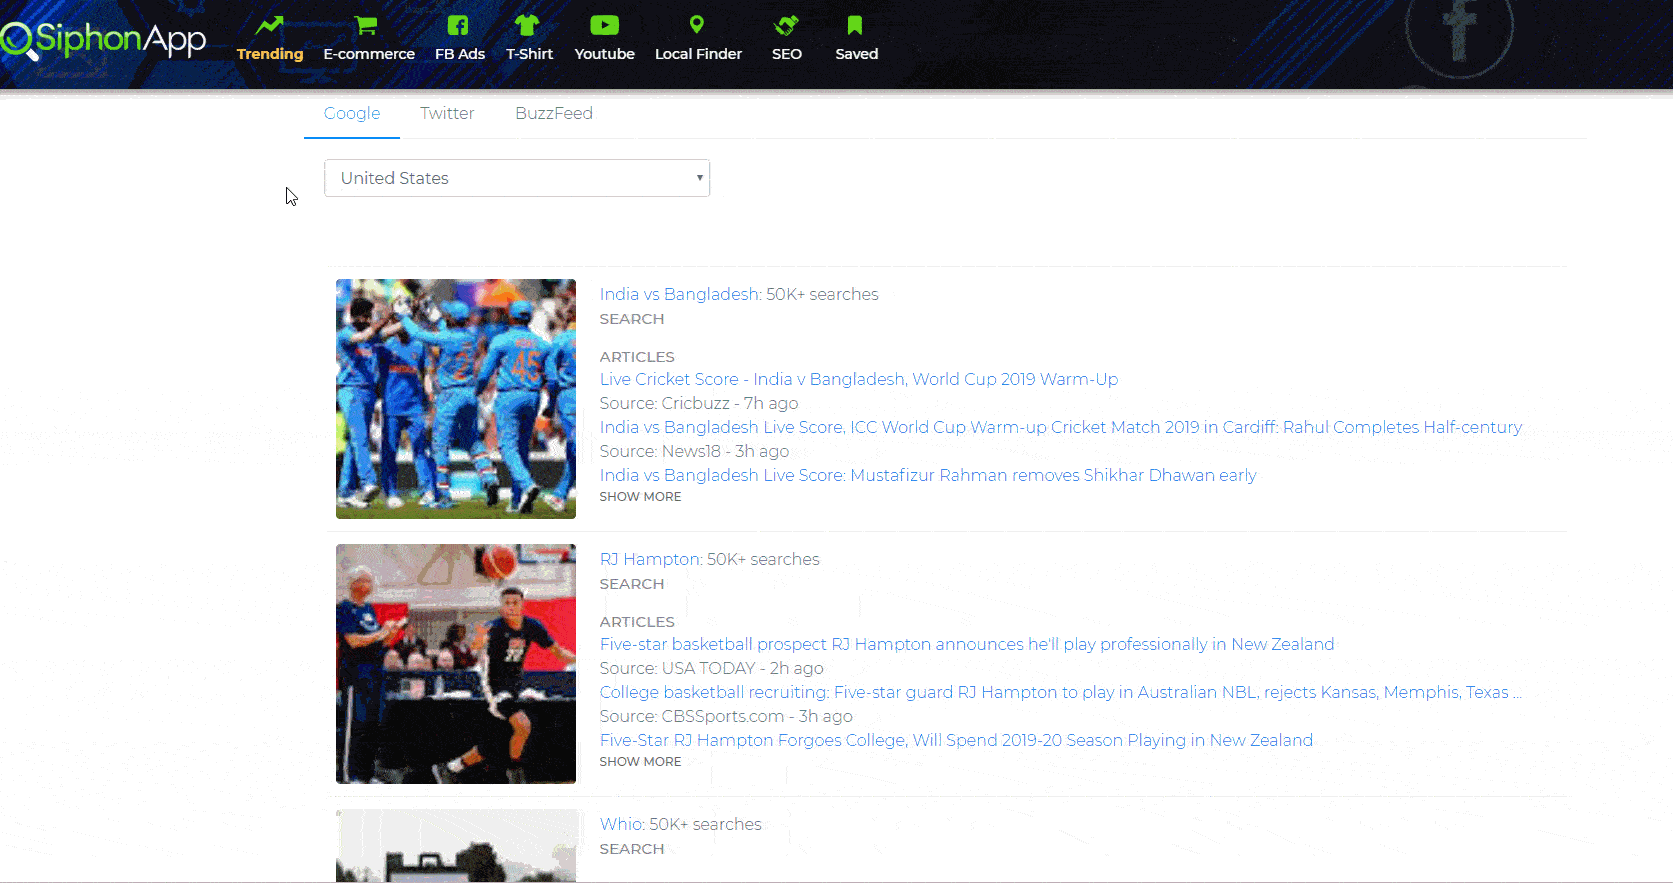Open India vs Bangladesh: 50K+ searches title

pyautogui.click(x=739, y=294)
